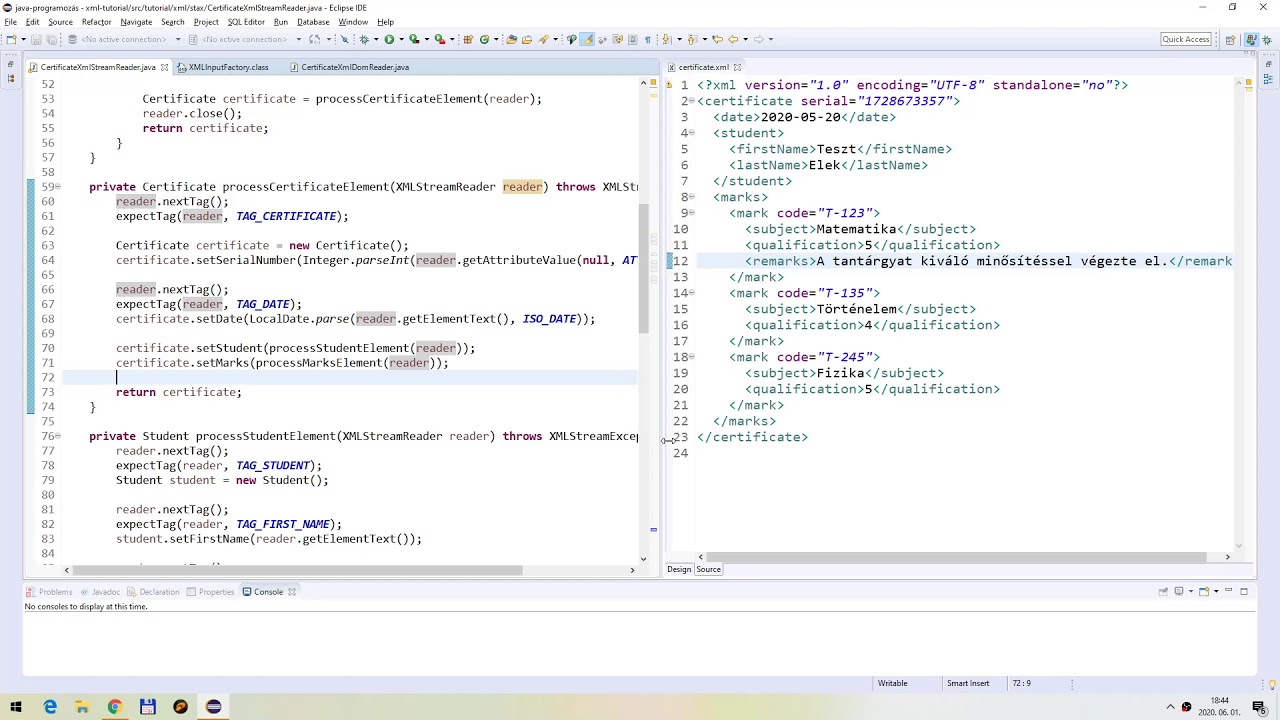Viewport: 1280px width, 720px height.
Task: Click the XML editor horizontal scrollbar
Action: click(x=956, y=557)
